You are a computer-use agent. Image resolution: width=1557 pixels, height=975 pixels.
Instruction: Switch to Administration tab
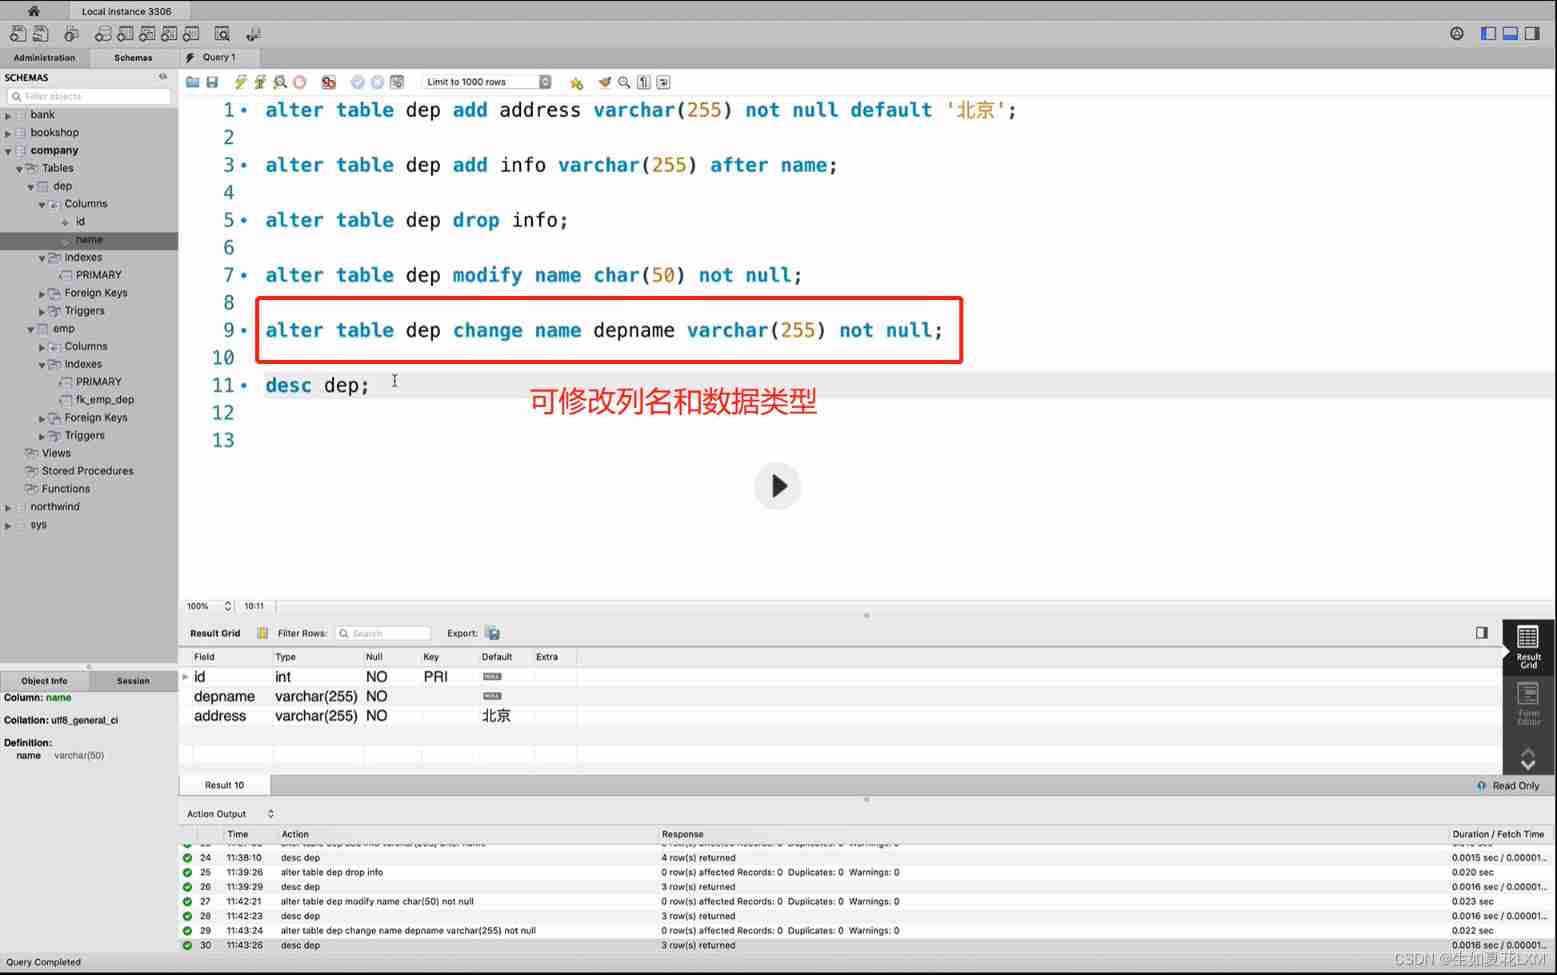click(x=44, y=58)
